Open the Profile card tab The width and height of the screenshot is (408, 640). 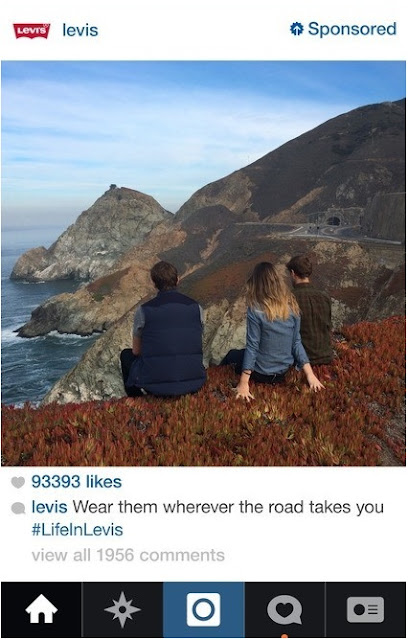366,610
